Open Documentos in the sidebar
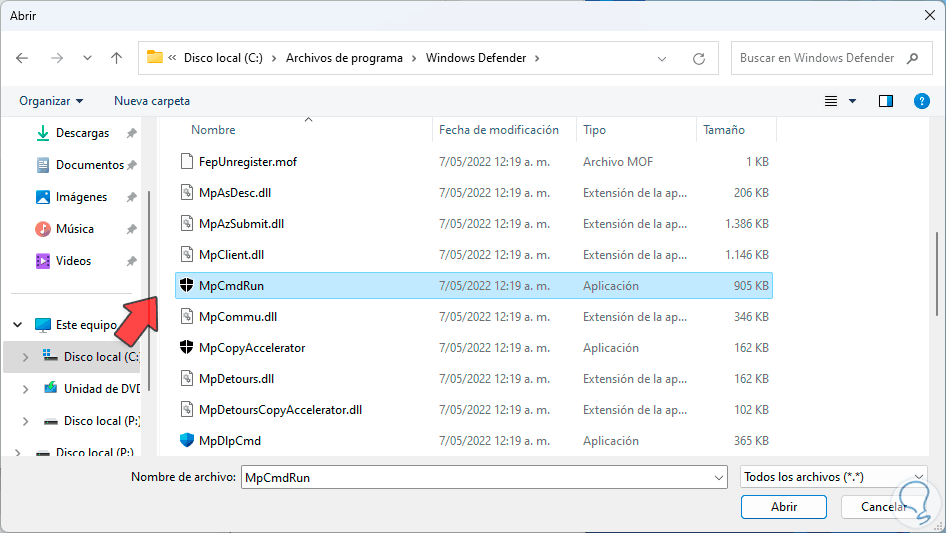The image size is (946, 533). [x=90, y=165]
